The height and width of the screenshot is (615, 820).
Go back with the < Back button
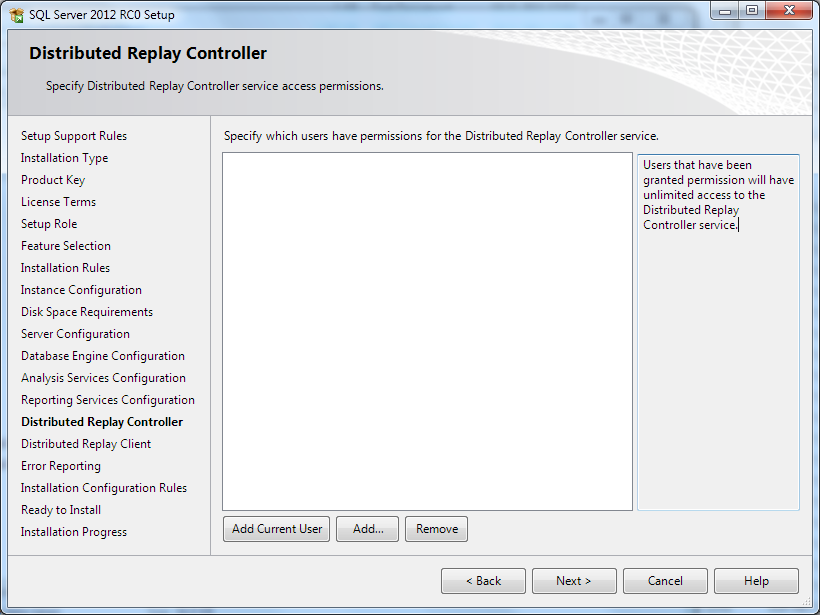(483, 581)
